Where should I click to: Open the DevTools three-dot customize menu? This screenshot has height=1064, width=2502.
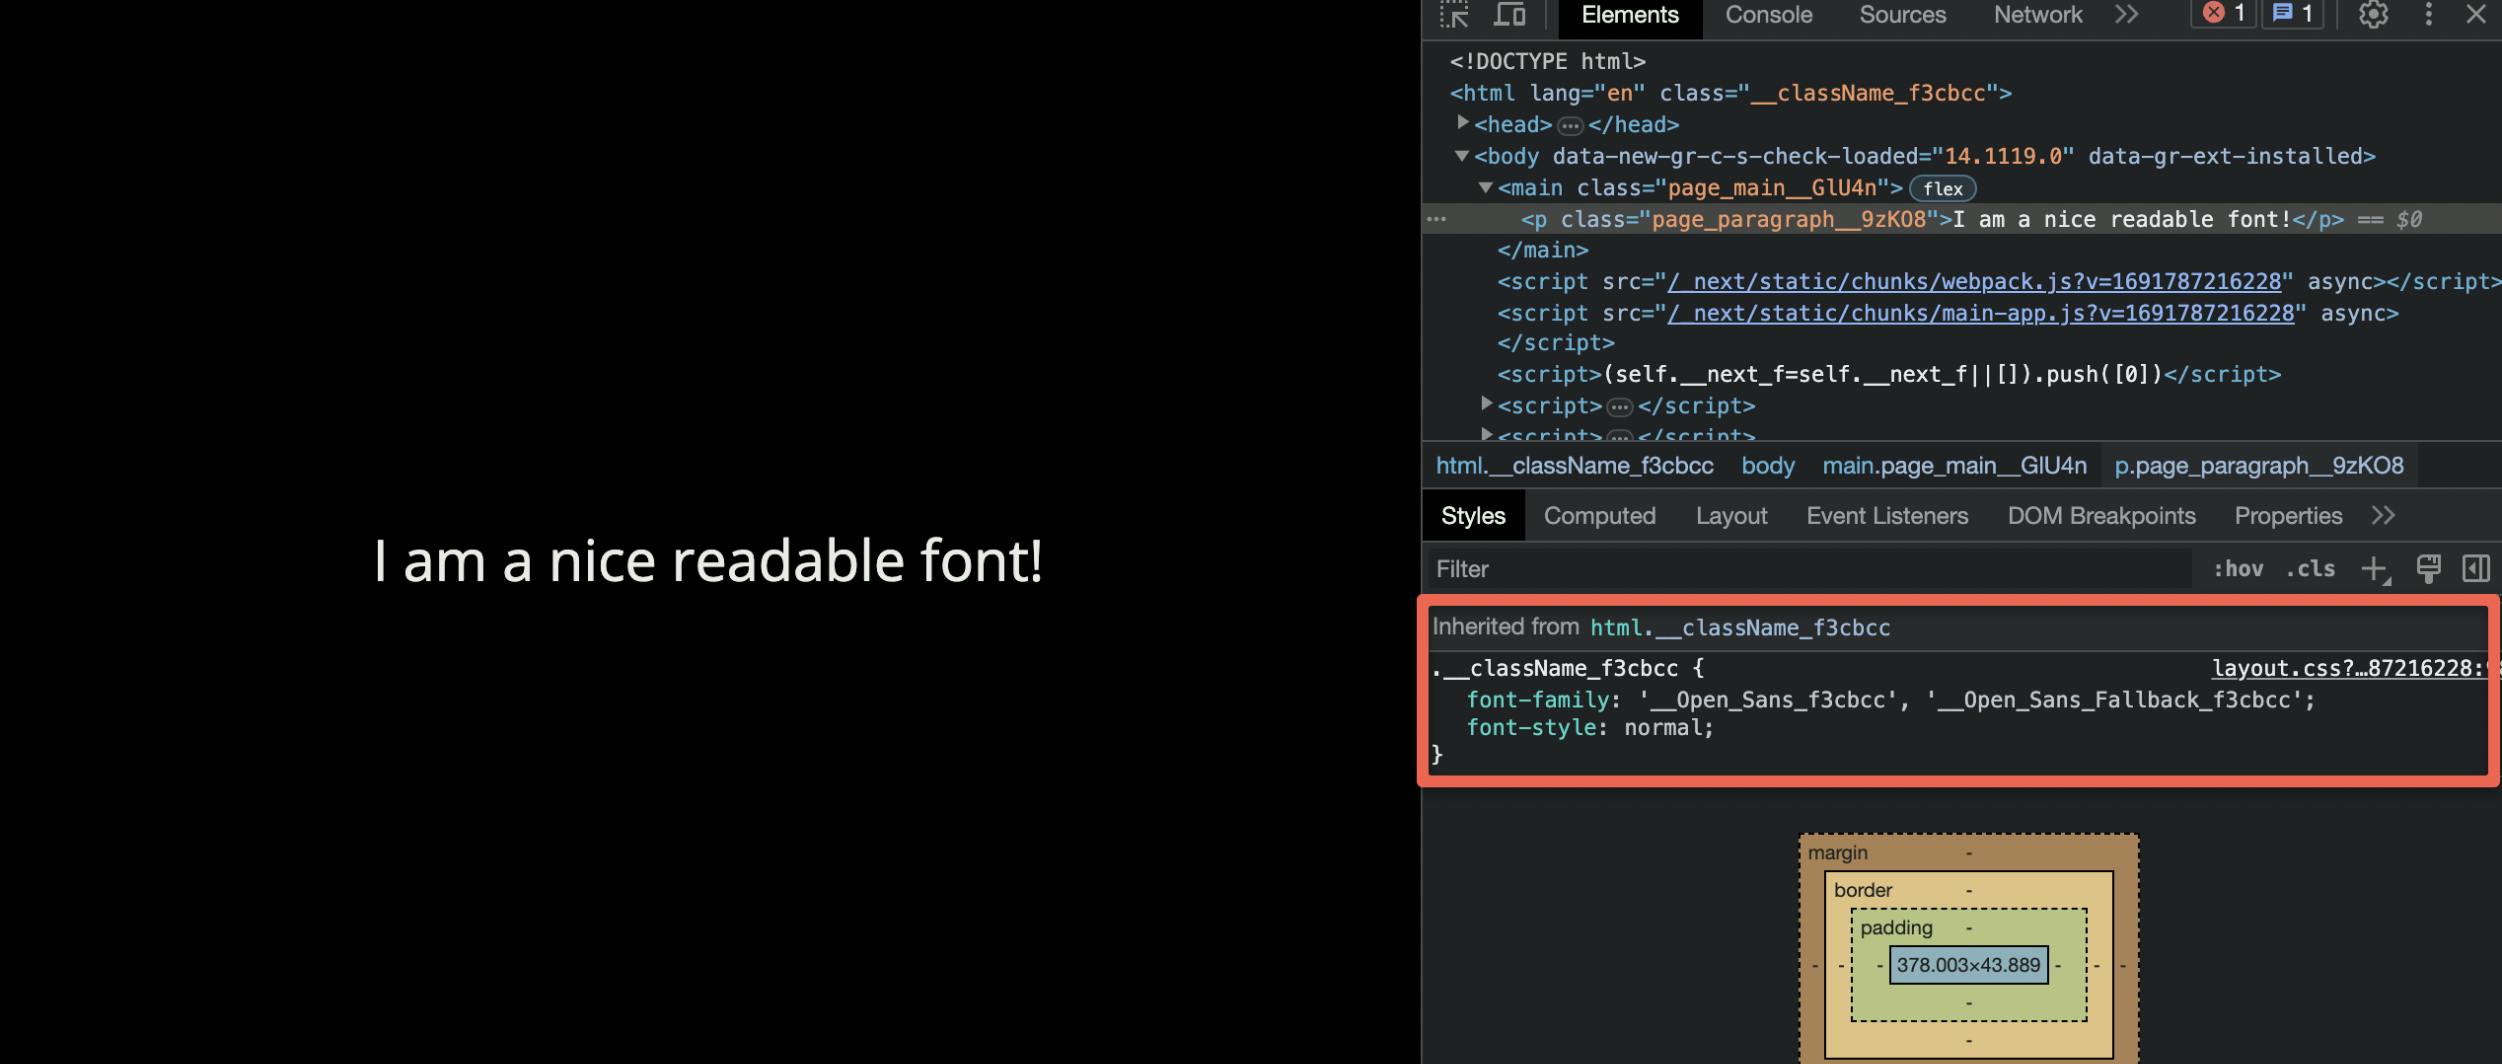[2428, 14]
